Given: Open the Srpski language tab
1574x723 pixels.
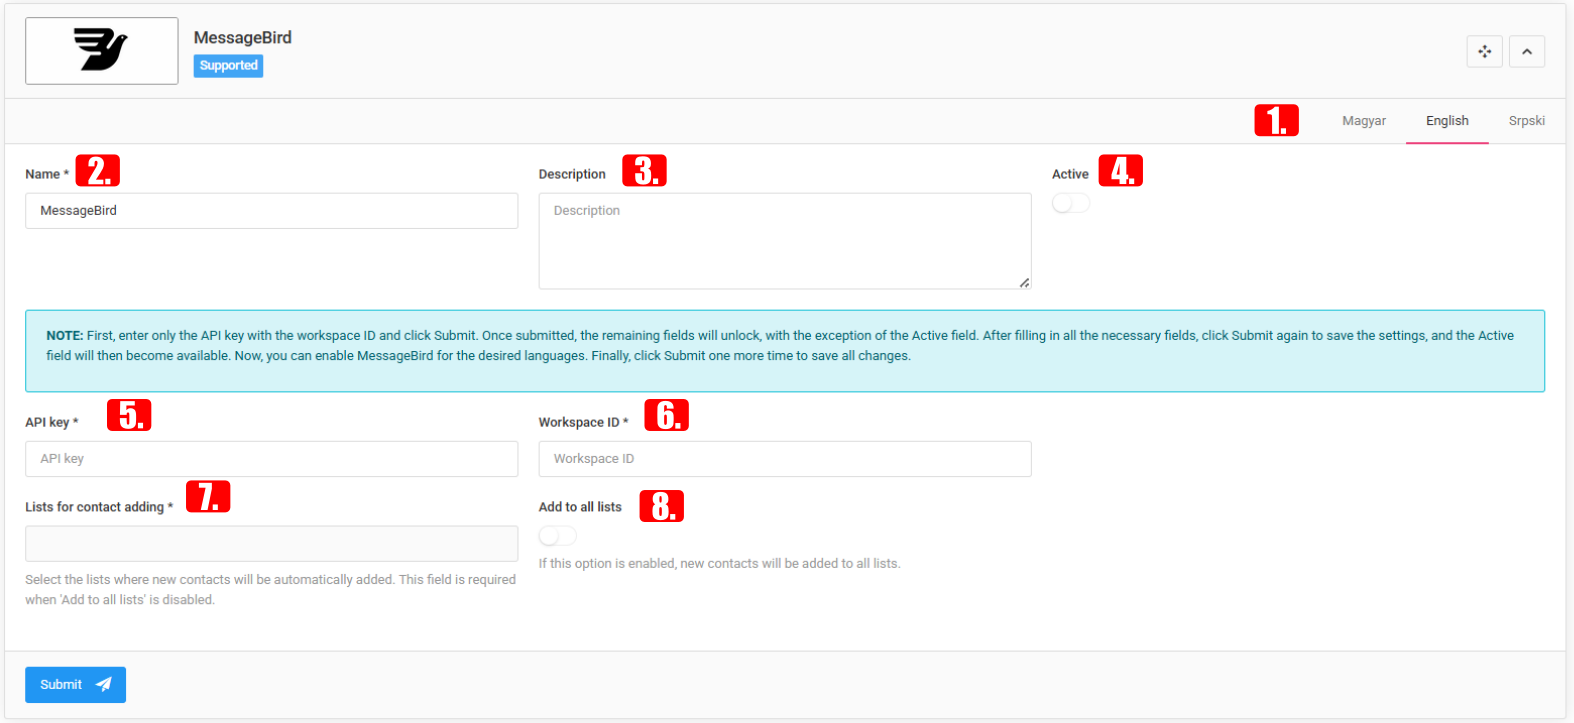Looking at the screenshot, I should 1527,121.
